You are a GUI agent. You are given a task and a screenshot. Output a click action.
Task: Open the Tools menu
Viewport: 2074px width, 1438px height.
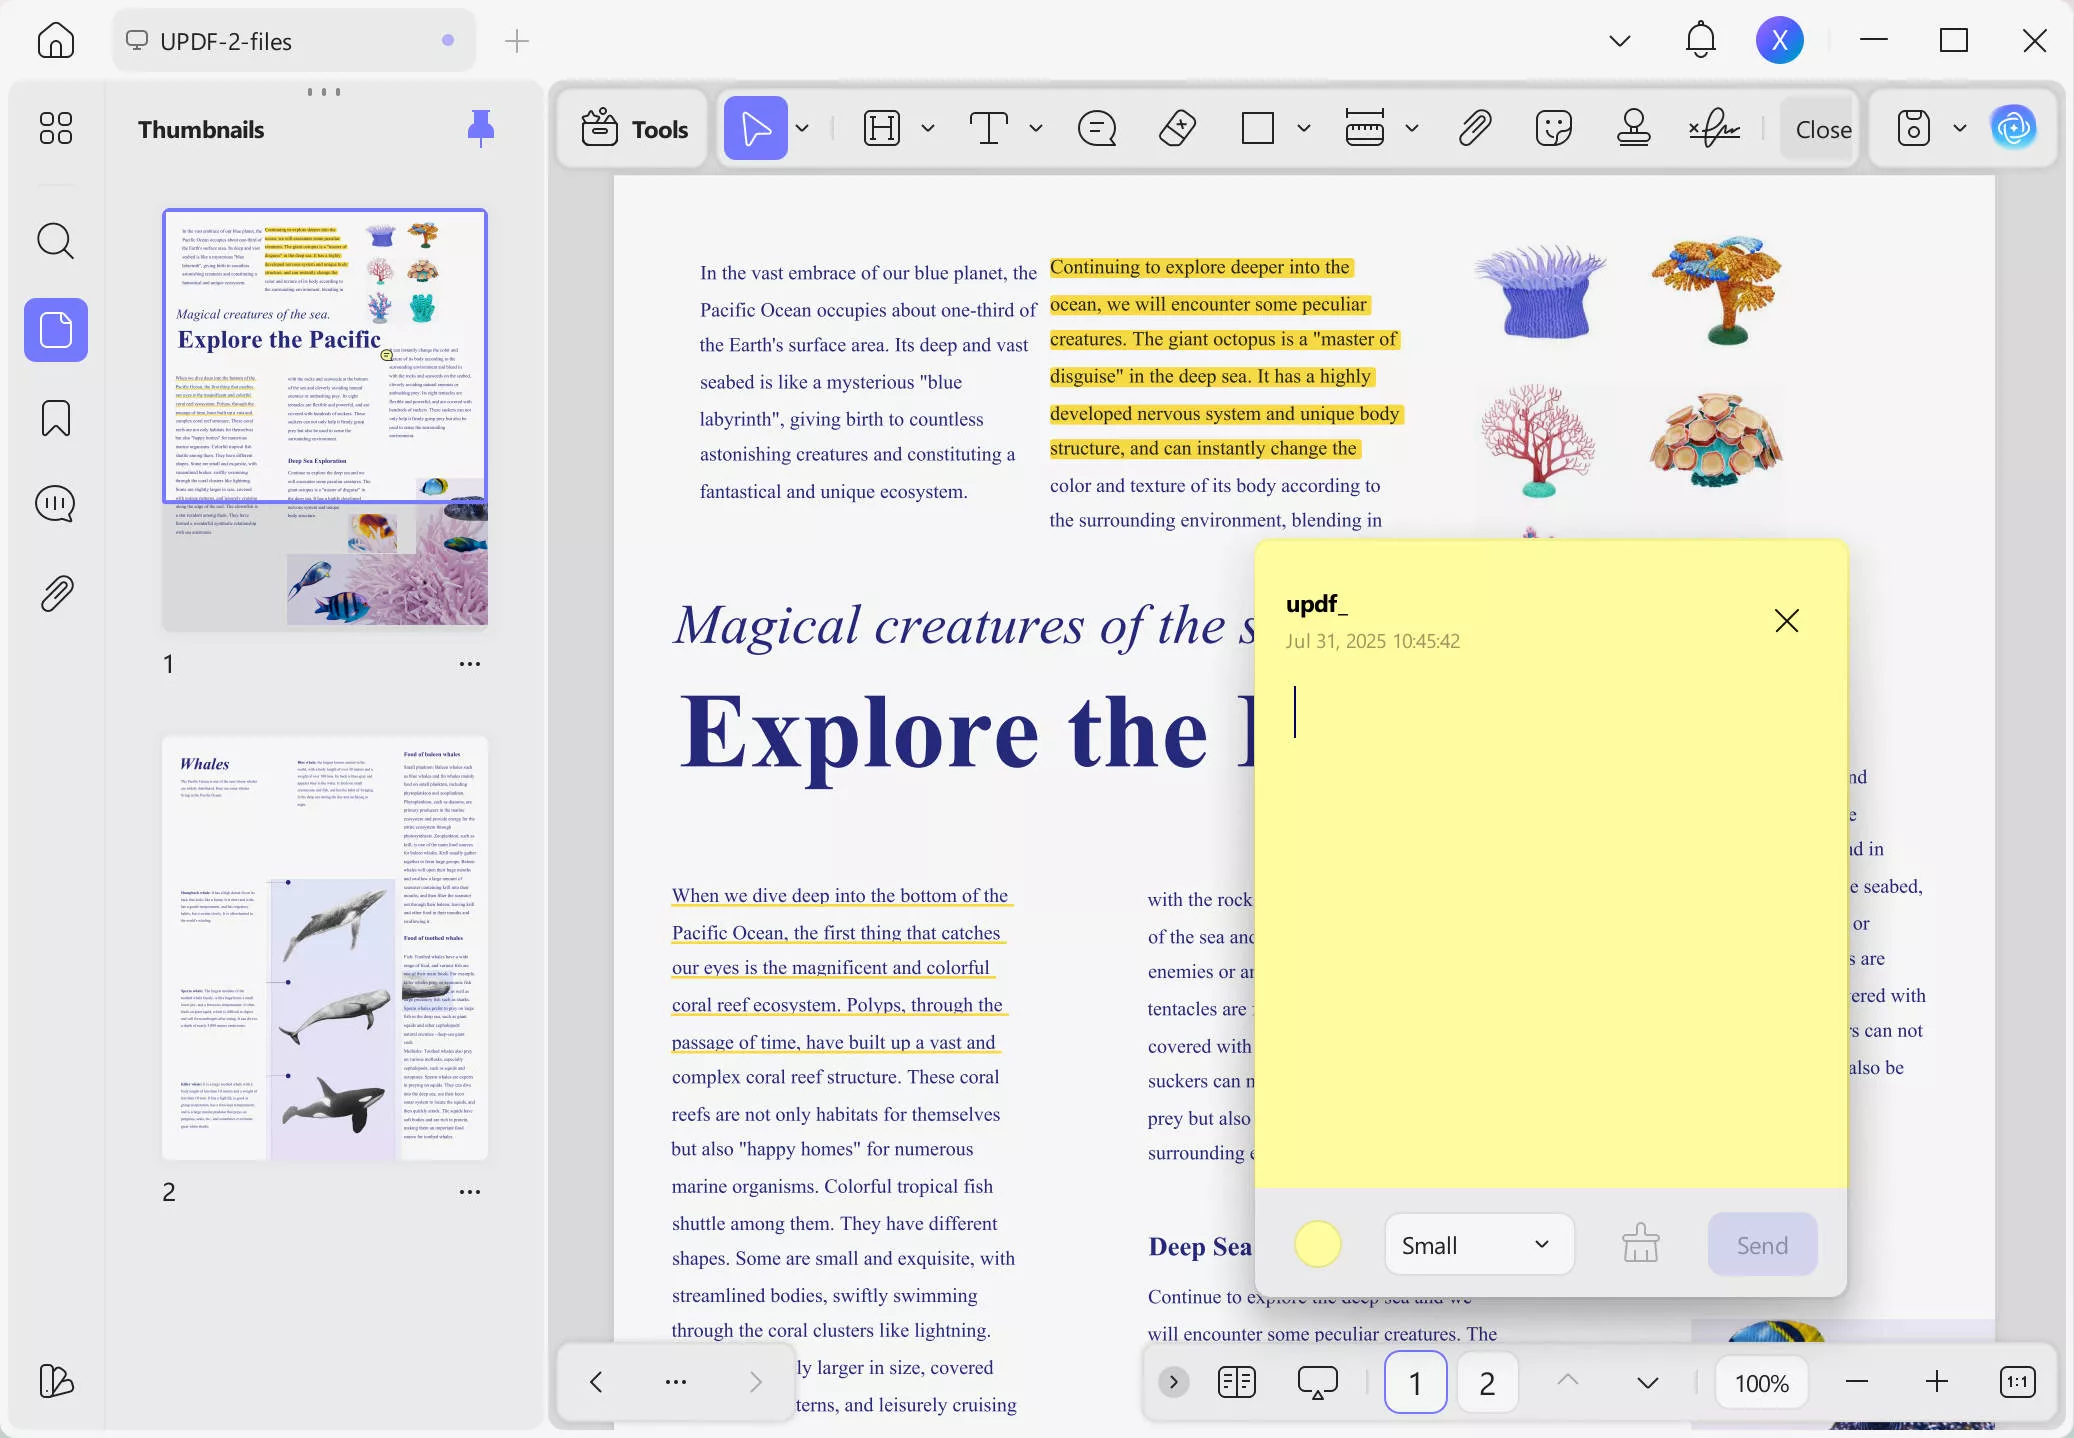(632, 128)
